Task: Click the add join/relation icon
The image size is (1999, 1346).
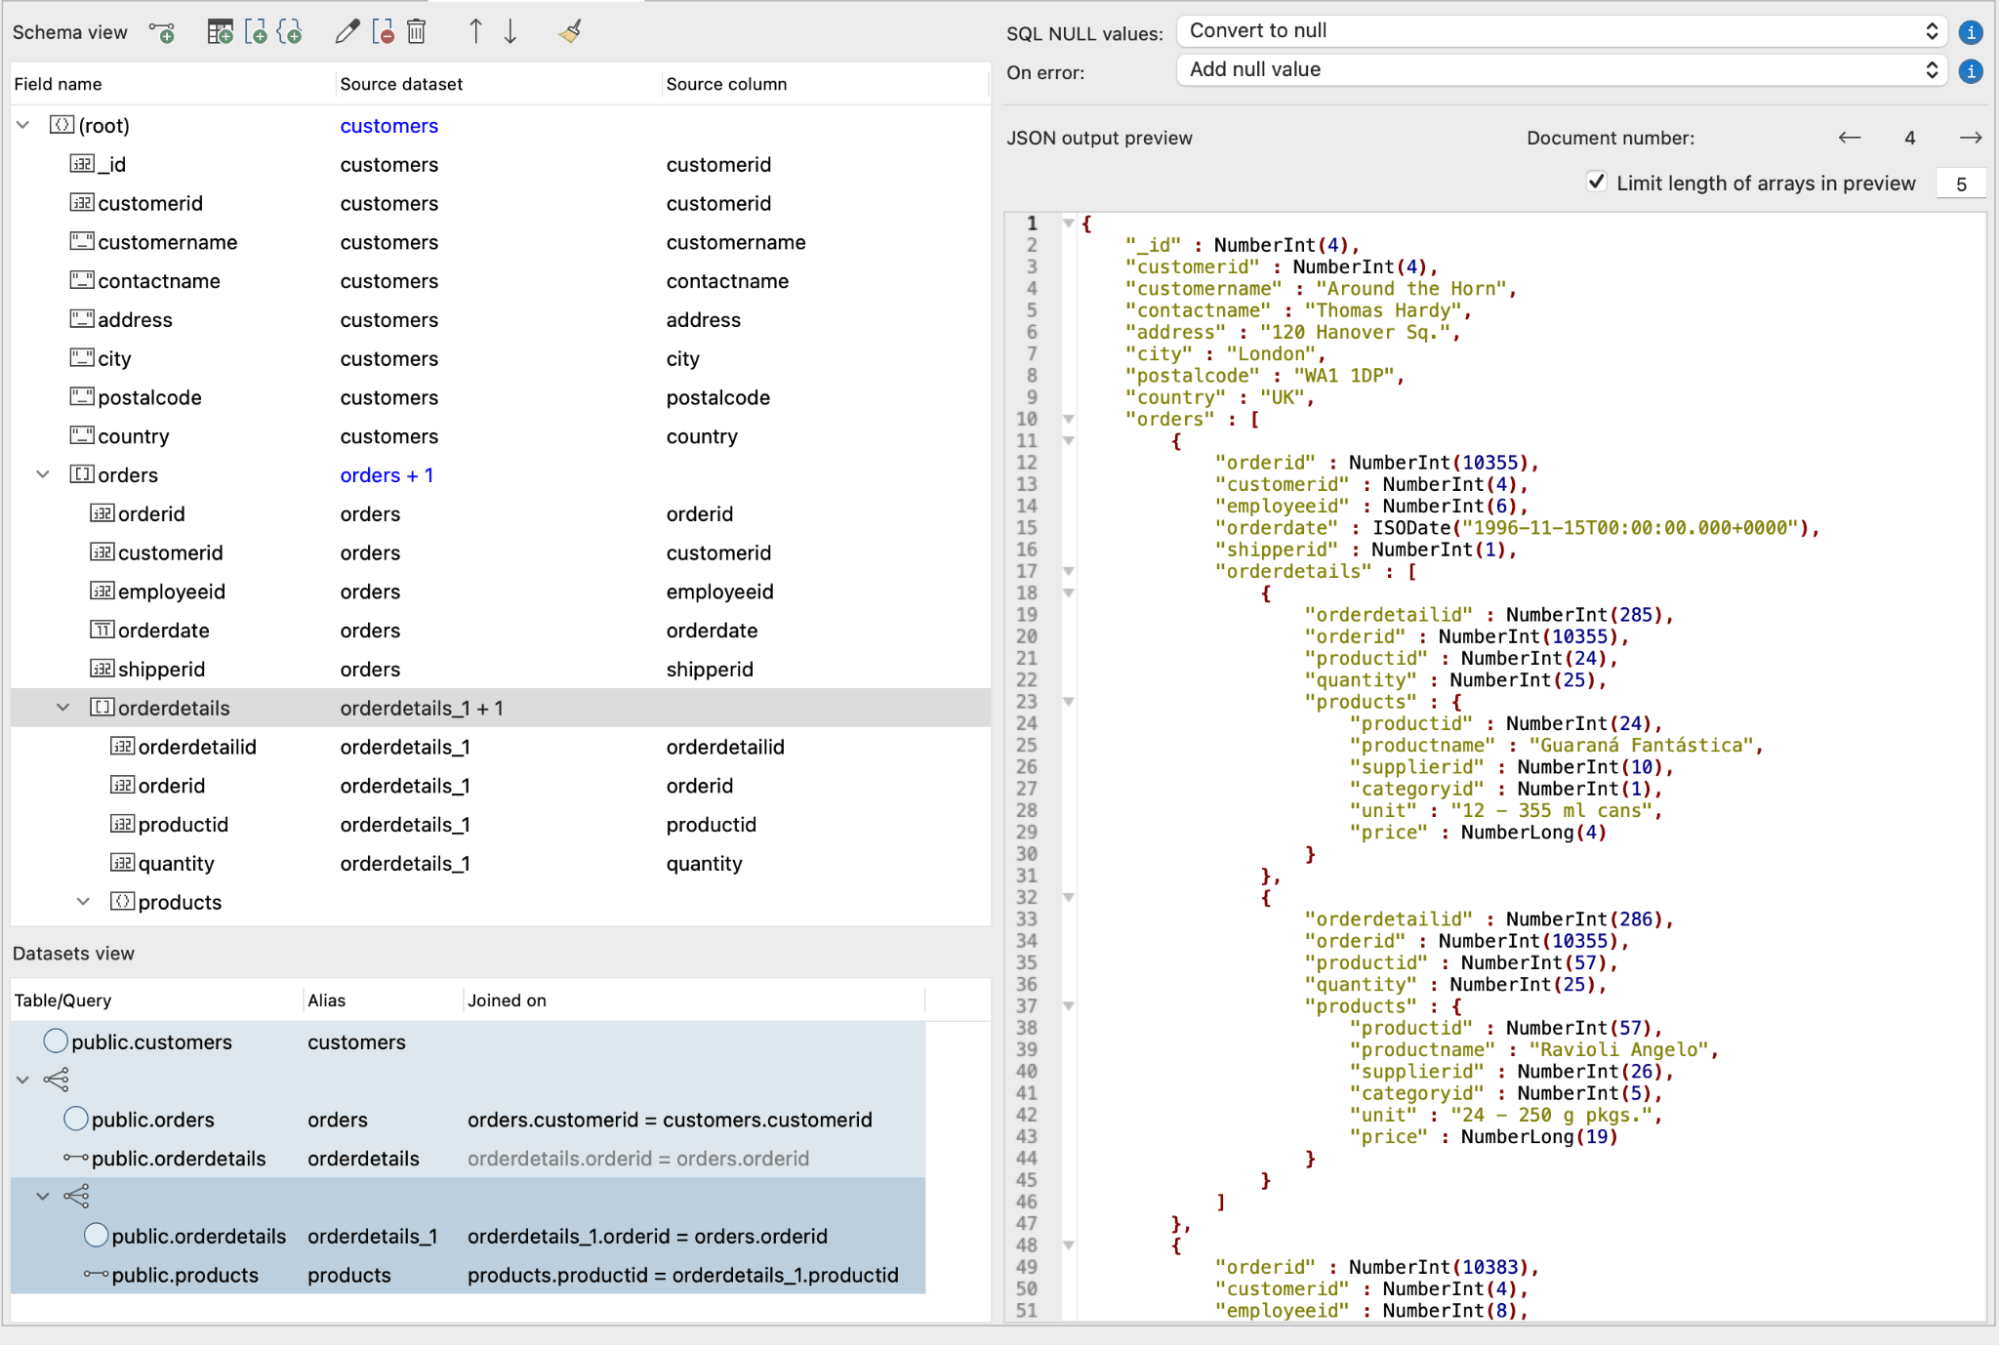Action: [163, 32]
